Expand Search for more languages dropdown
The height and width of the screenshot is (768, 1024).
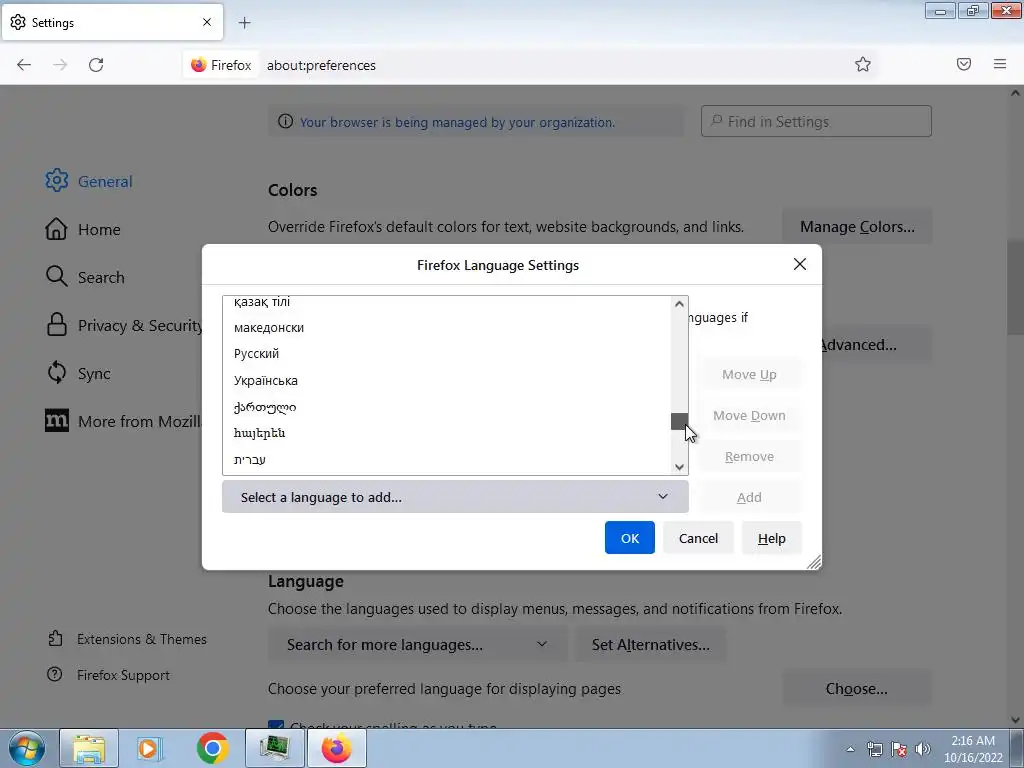click(x=417, y=645)
